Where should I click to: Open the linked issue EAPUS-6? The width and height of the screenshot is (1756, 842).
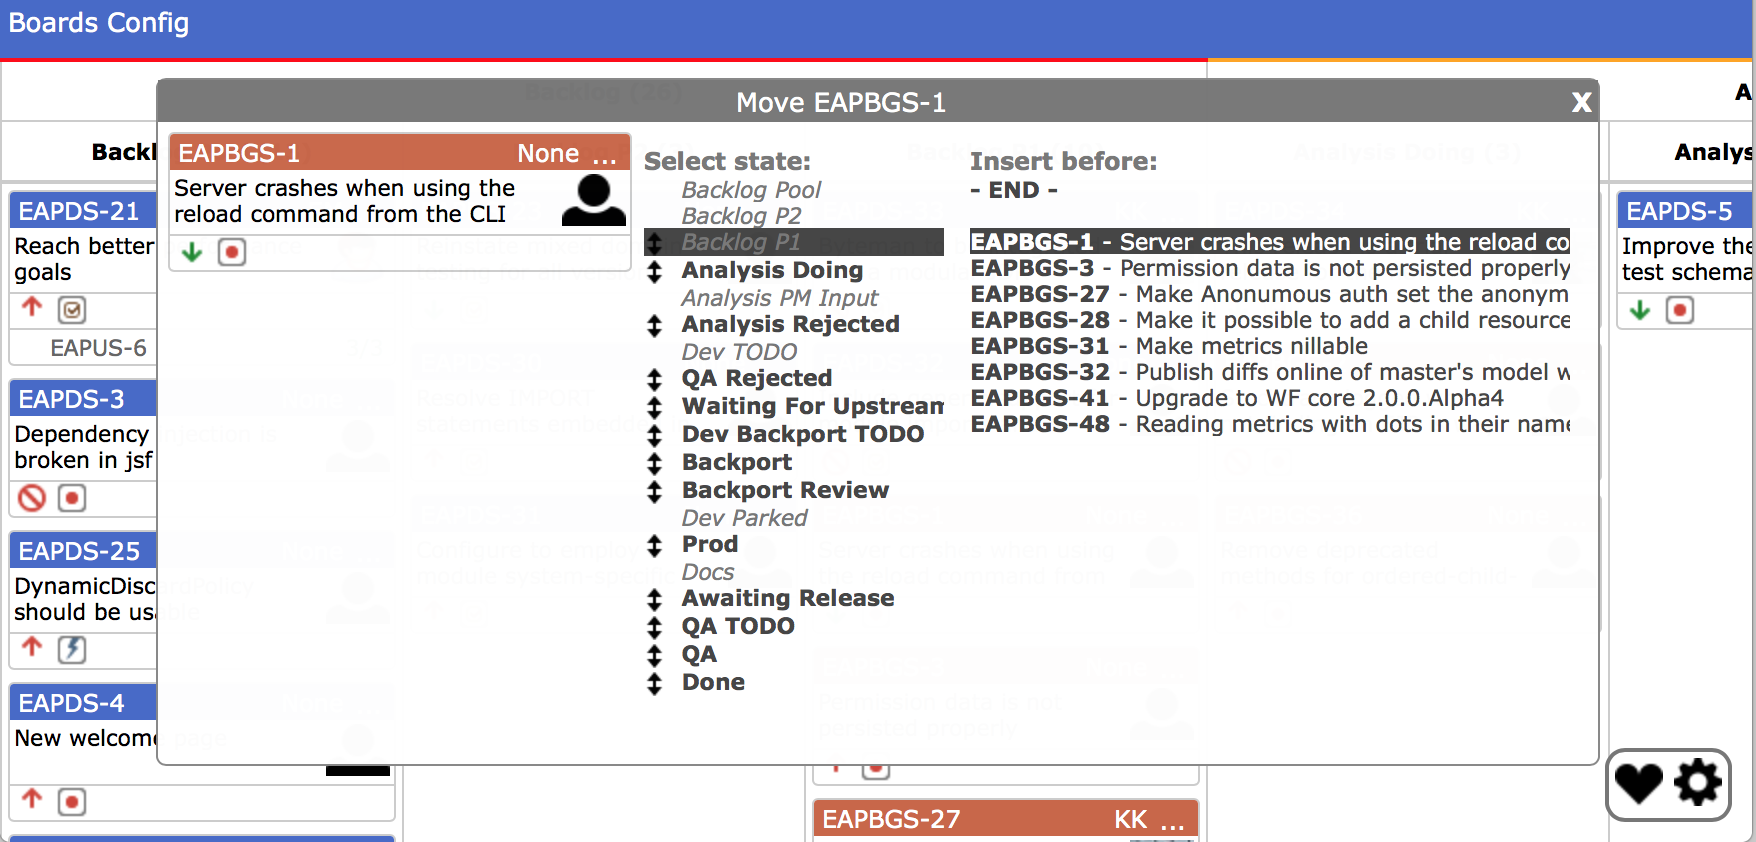(x=98, y=348)
